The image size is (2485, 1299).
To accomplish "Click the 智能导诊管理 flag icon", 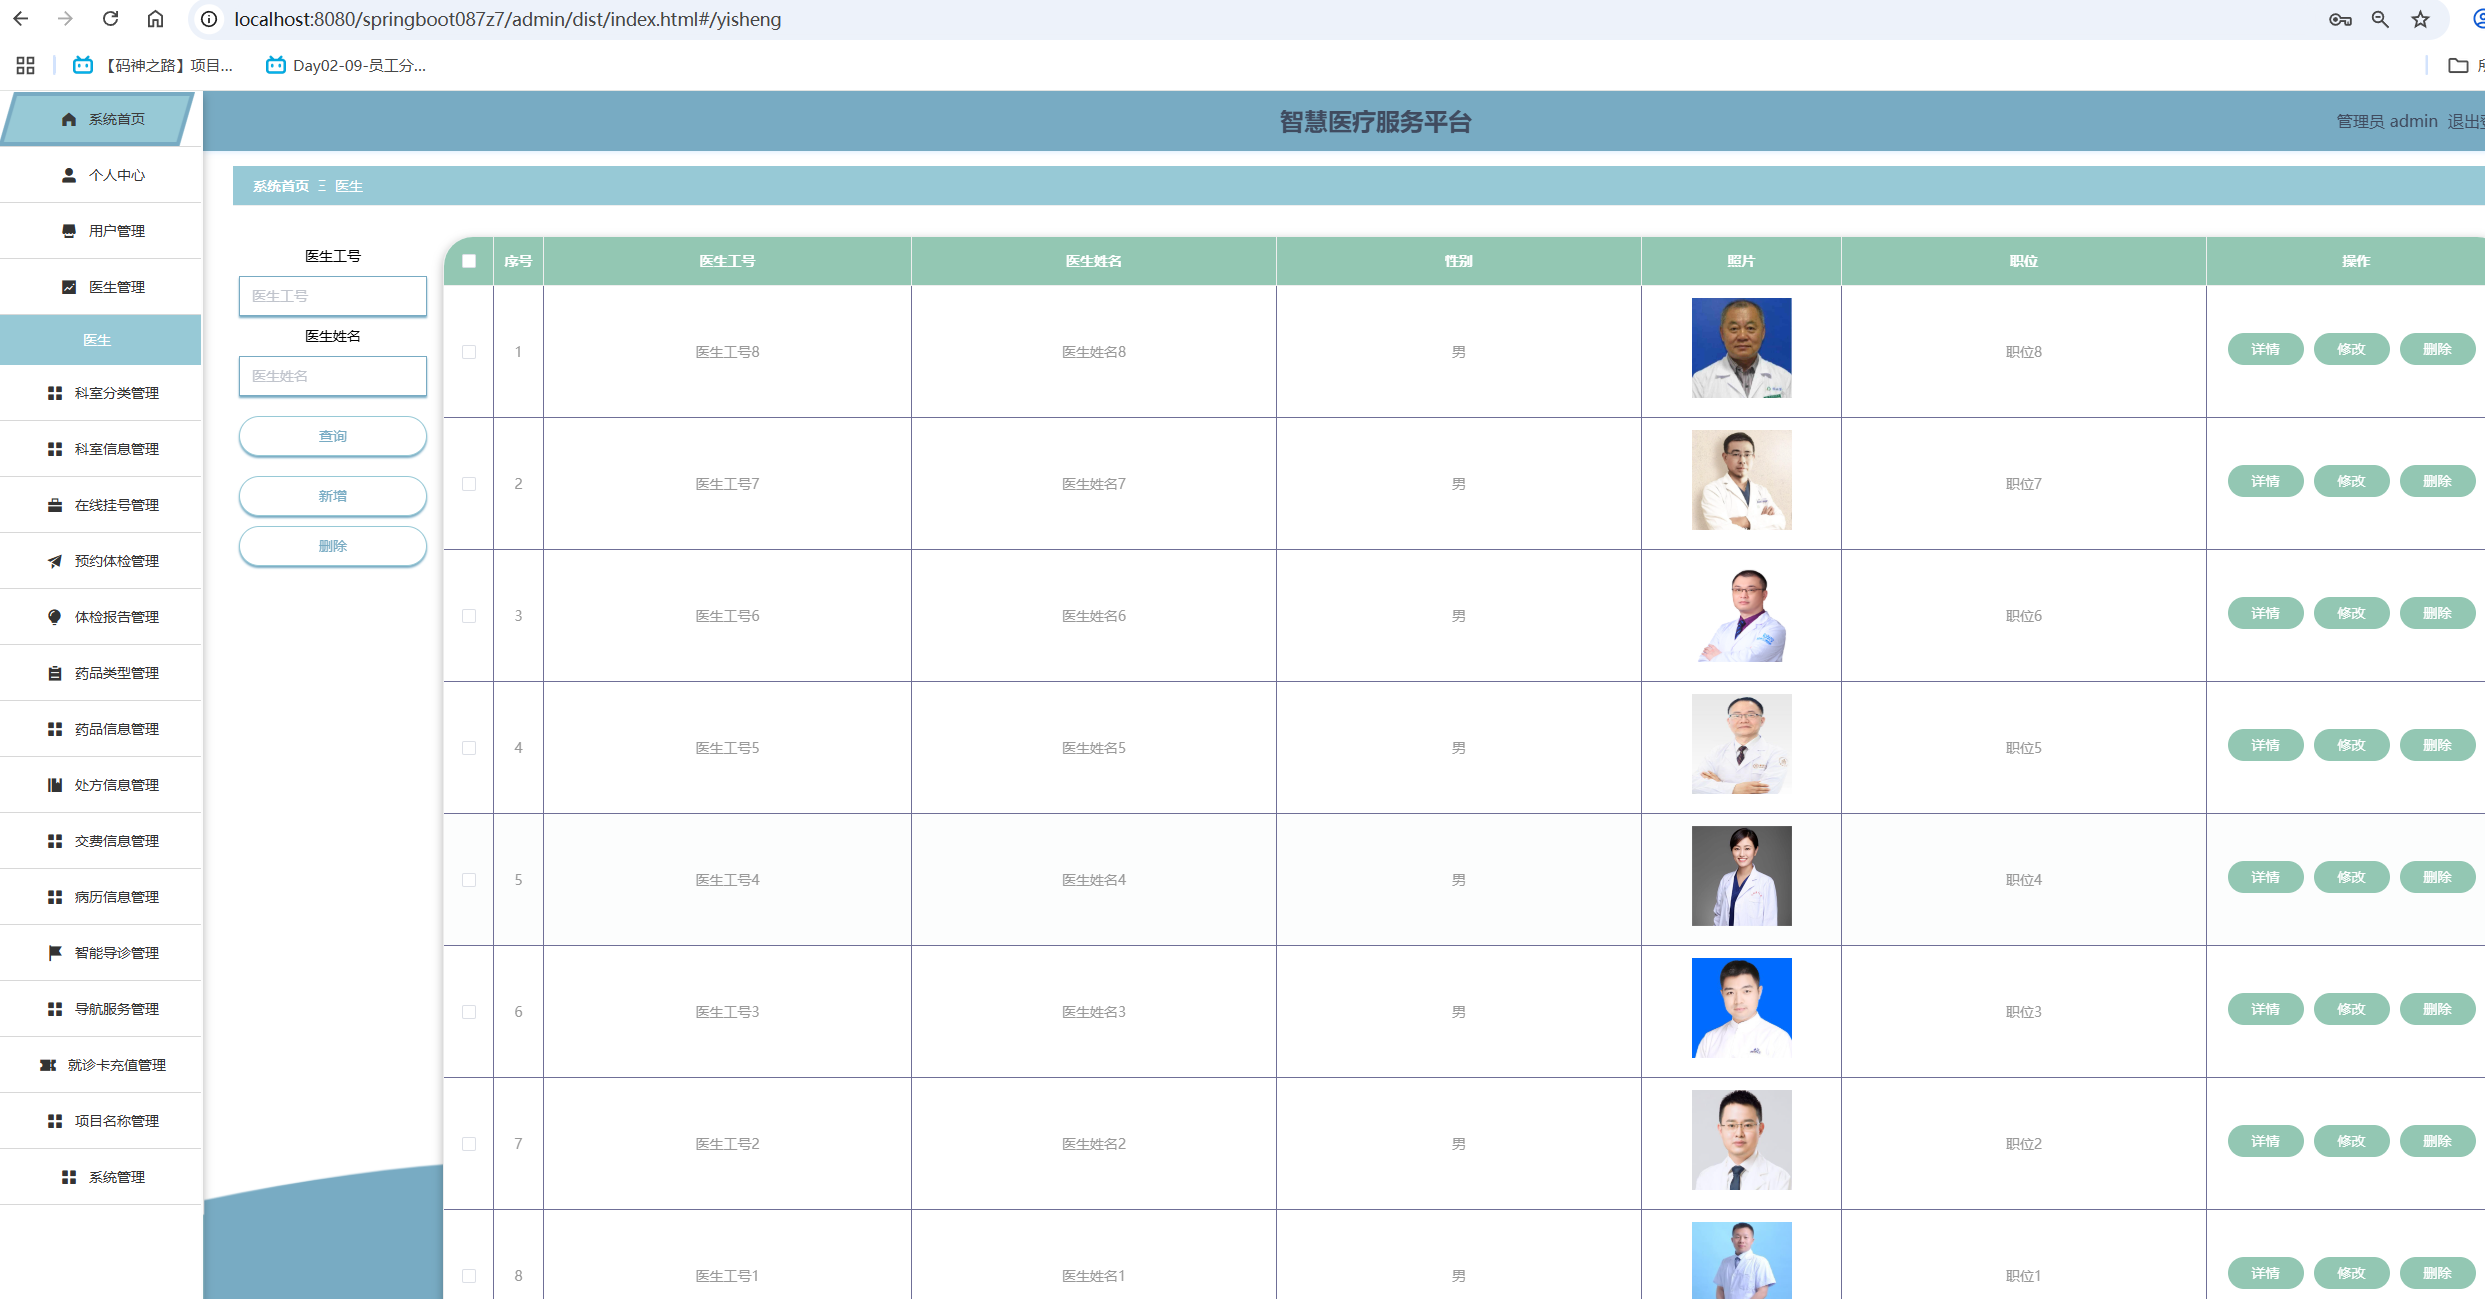I will 55,953.
